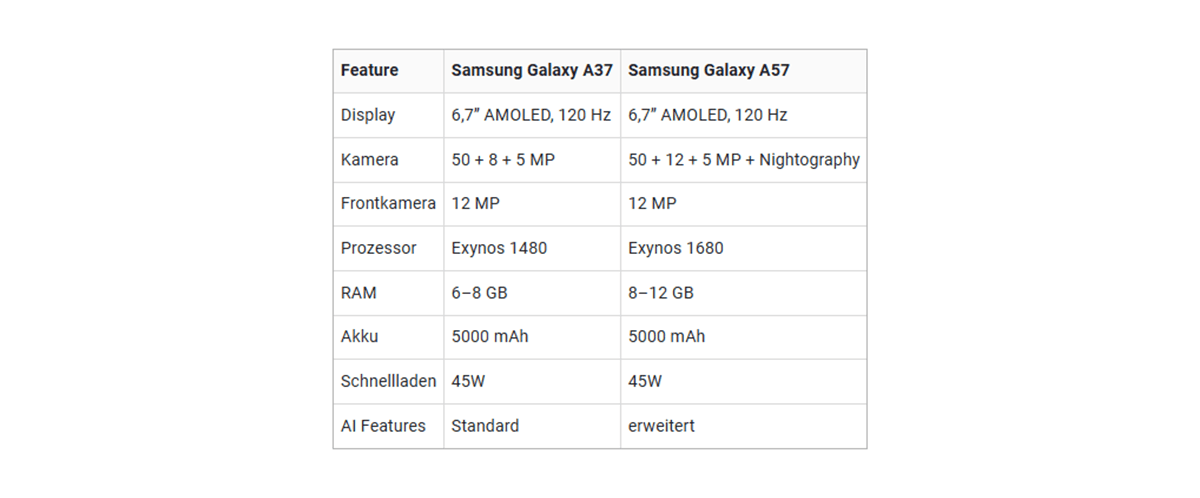Select the Frontkamera row label
Image resolution: width=1200 pixels, height=498 pixels.
tap(388, 204)
